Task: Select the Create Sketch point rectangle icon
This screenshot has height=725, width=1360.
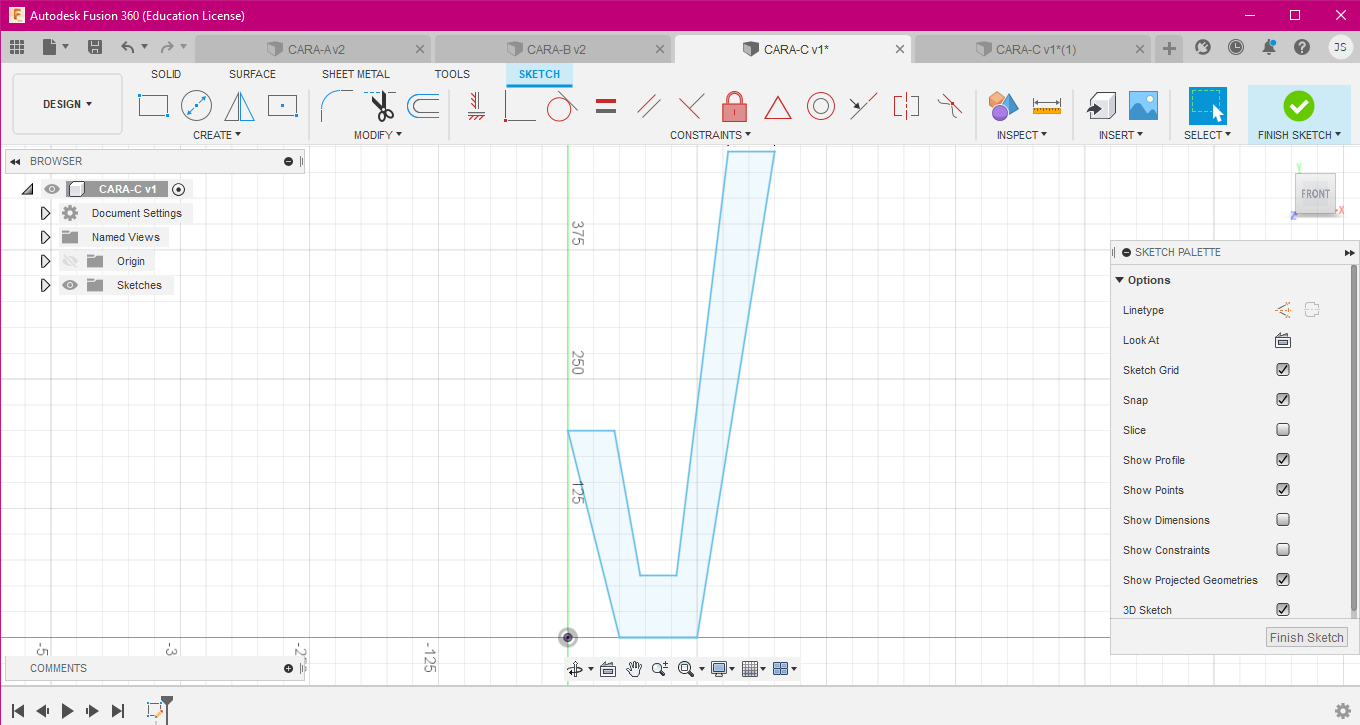Action: pyautogui.click(x=283, y=105)
